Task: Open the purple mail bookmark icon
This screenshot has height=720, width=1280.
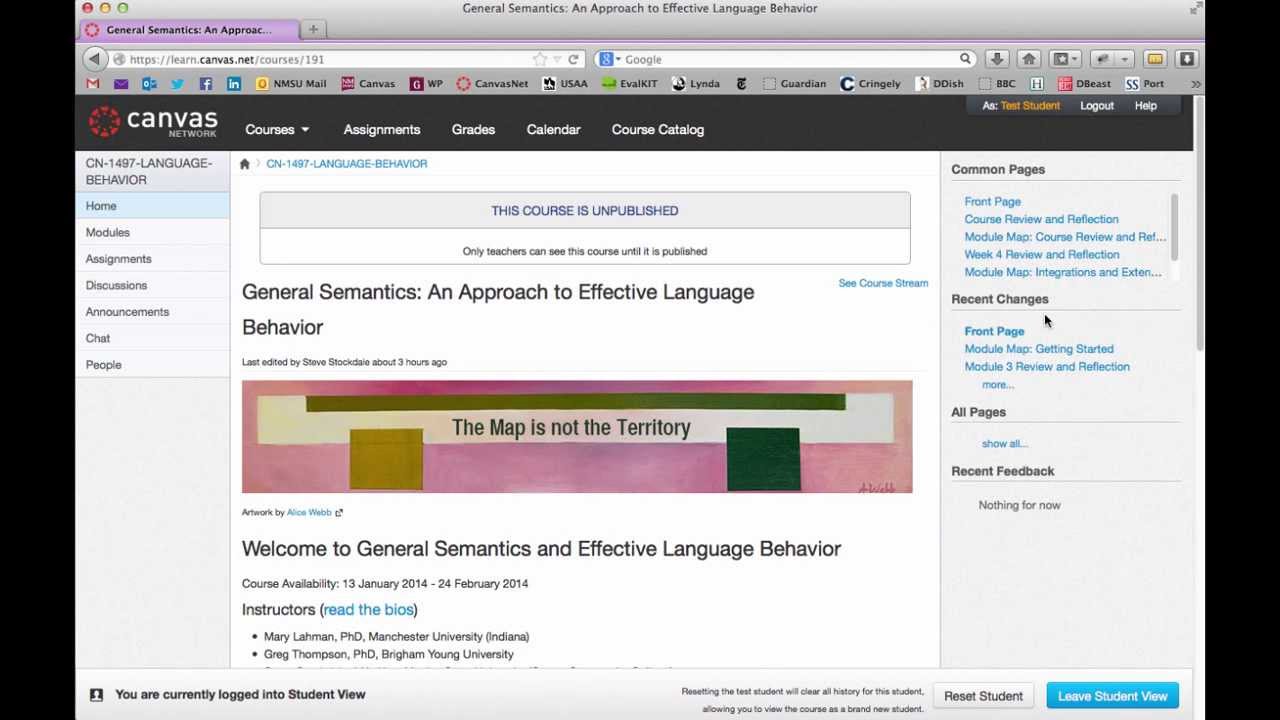Action: pyautogui.click(x=121, y=84)
